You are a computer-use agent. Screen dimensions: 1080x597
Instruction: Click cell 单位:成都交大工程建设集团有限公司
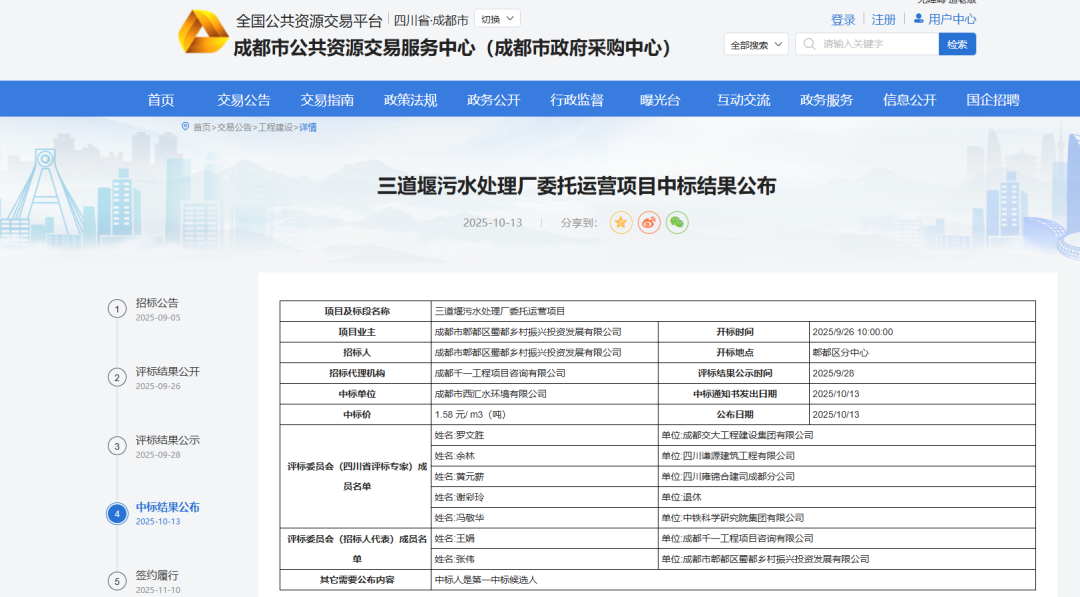[847, 435]
